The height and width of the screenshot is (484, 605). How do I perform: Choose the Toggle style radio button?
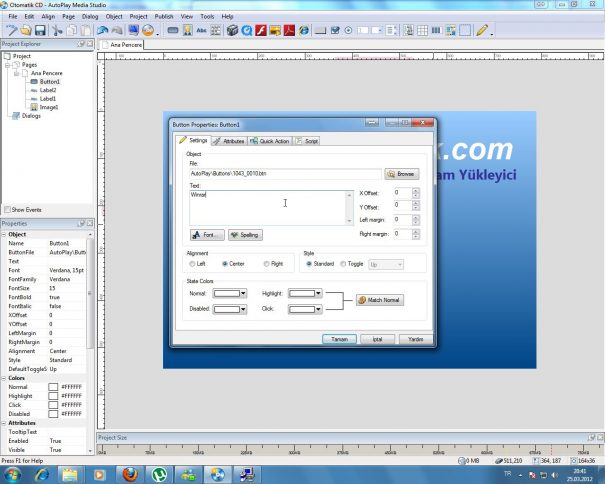pos(343,264)
